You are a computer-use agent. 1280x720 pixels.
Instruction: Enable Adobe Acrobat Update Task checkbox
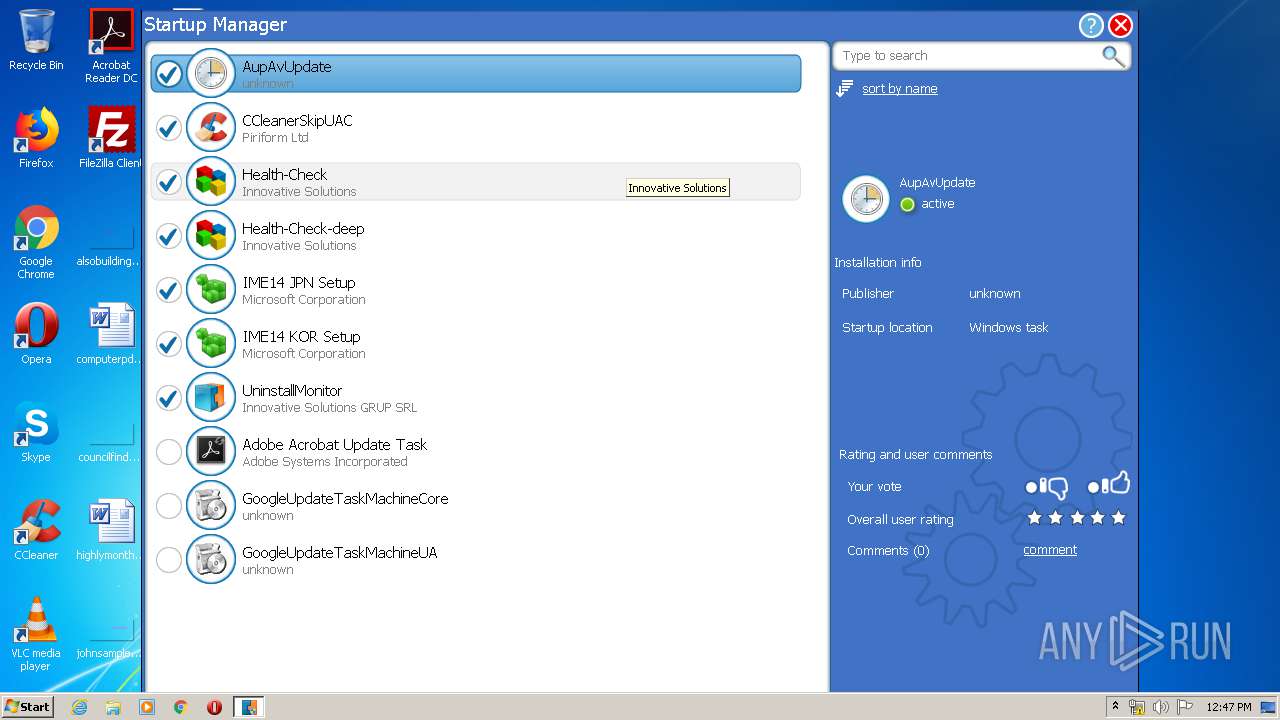[x=169, y=452]
